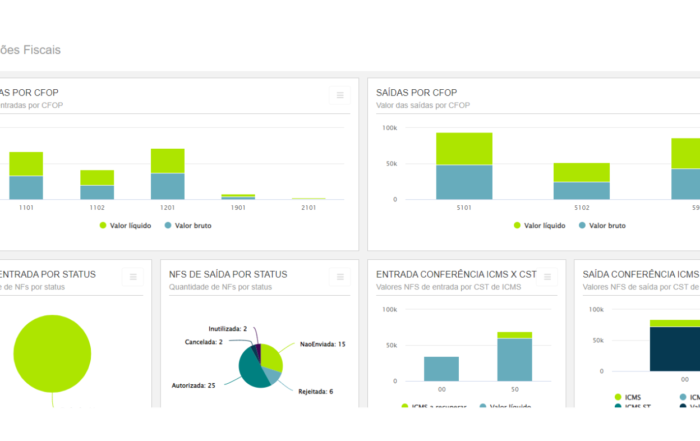Toggle the ICMS legend in Saída Conferência chart

[x=628, y=397]
